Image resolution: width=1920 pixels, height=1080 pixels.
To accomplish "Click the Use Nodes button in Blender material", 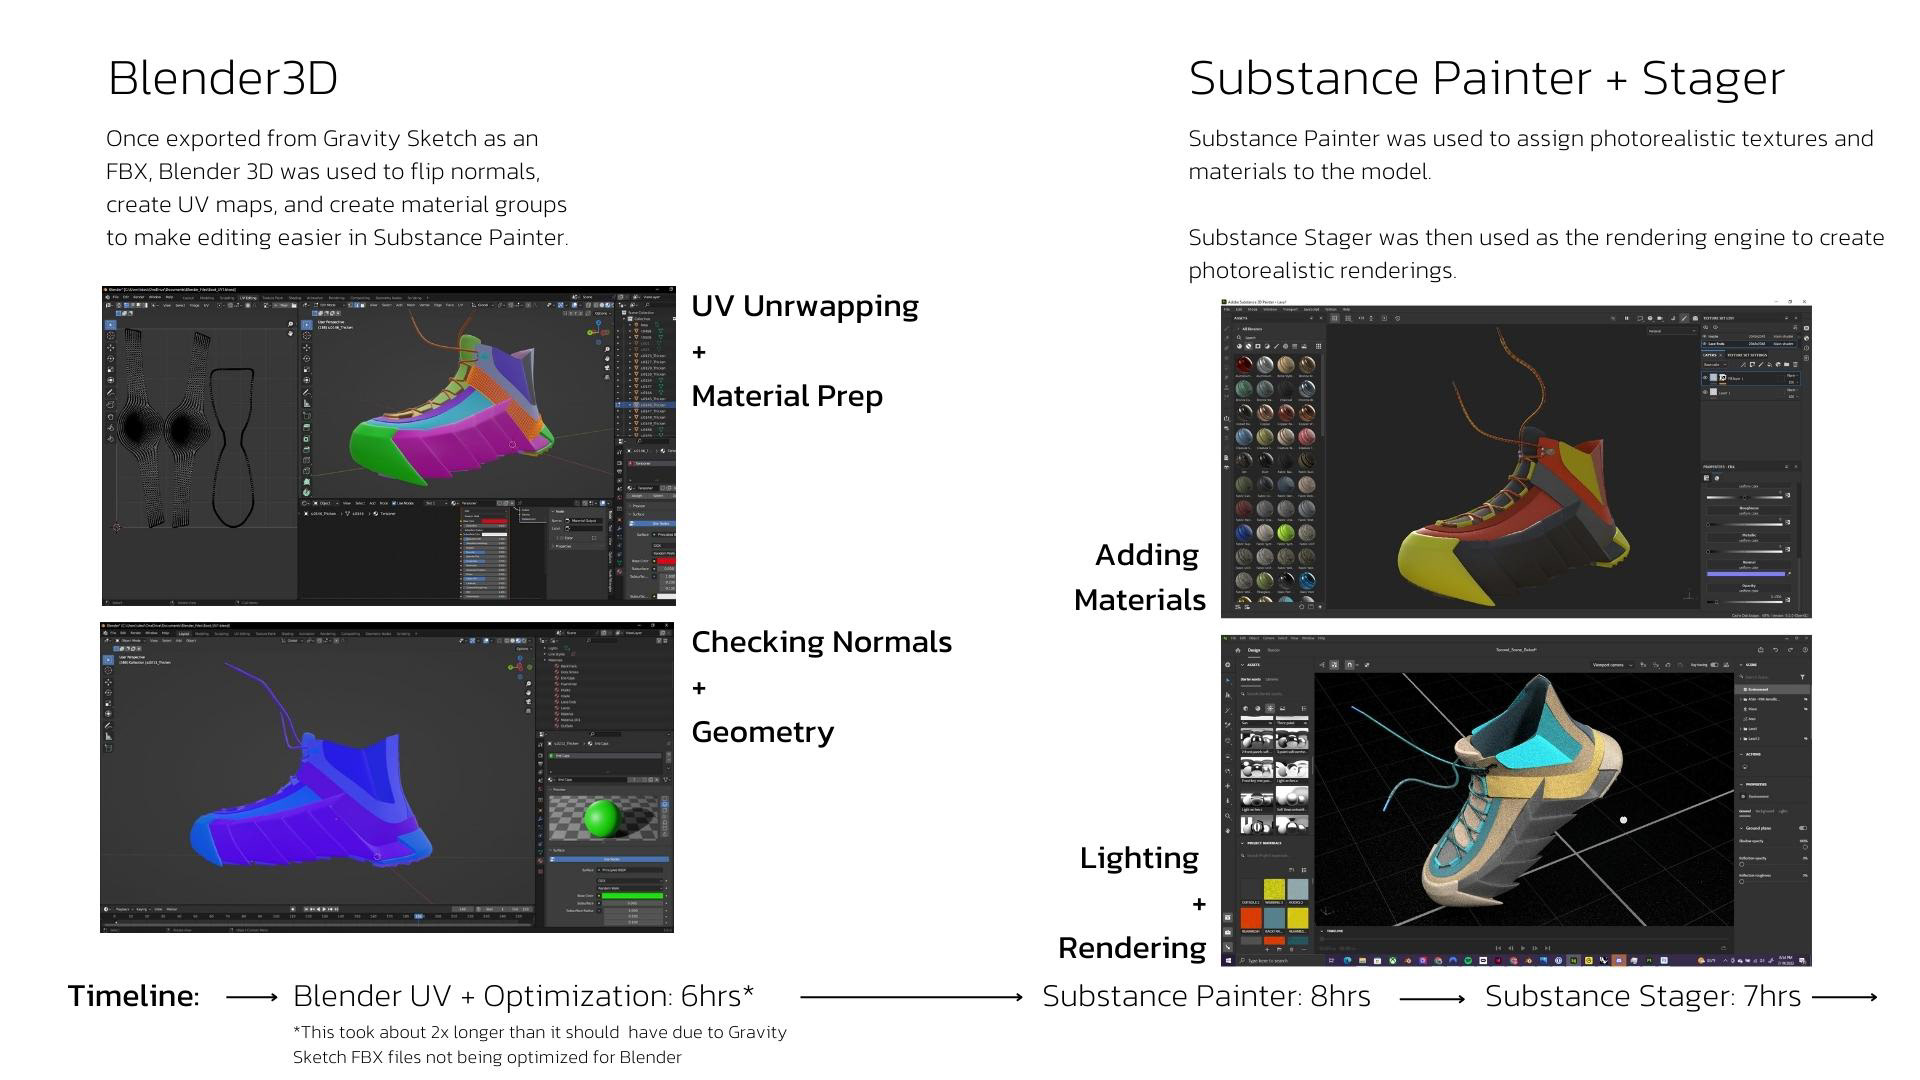I will tap(611, 859).
